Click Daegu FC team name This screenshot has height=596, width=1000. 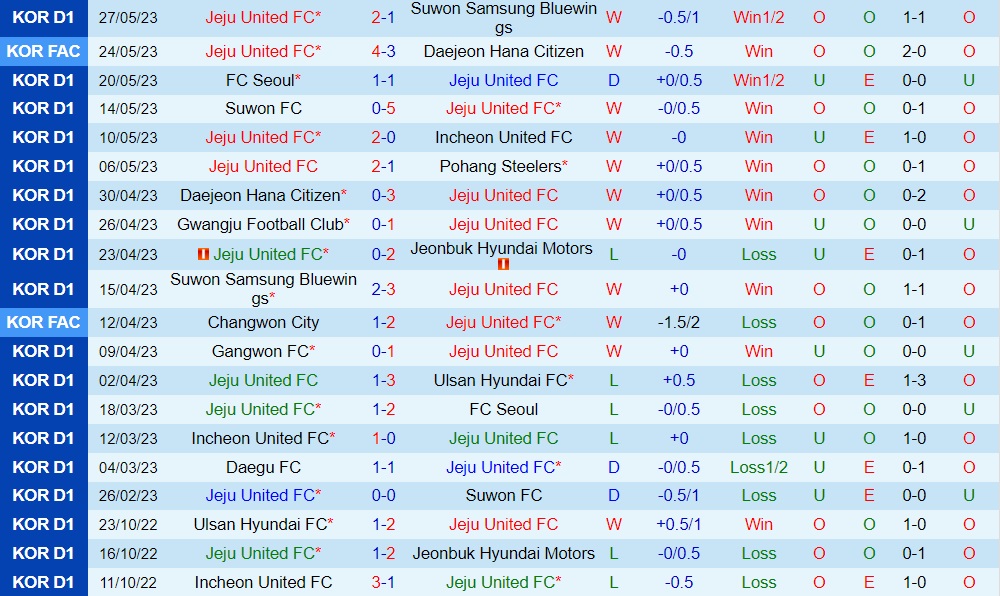pos(264,467)
